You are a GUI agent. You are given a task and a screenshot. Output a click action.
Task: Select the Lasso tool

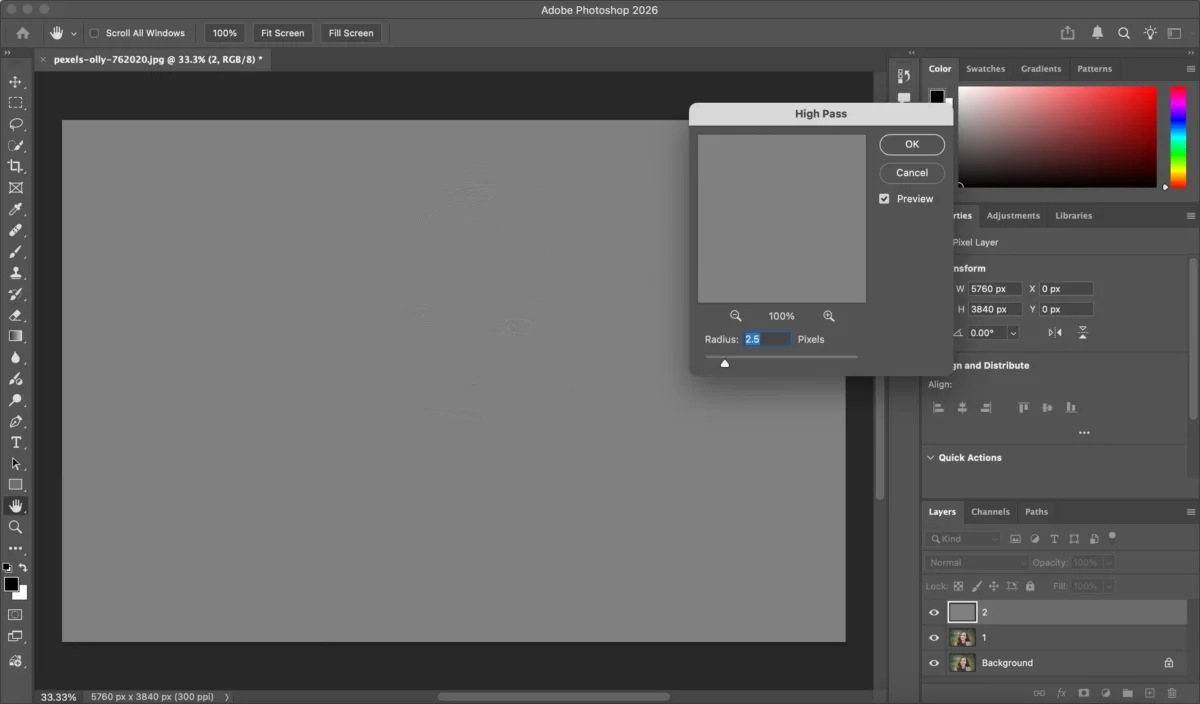tap(15, 124)
